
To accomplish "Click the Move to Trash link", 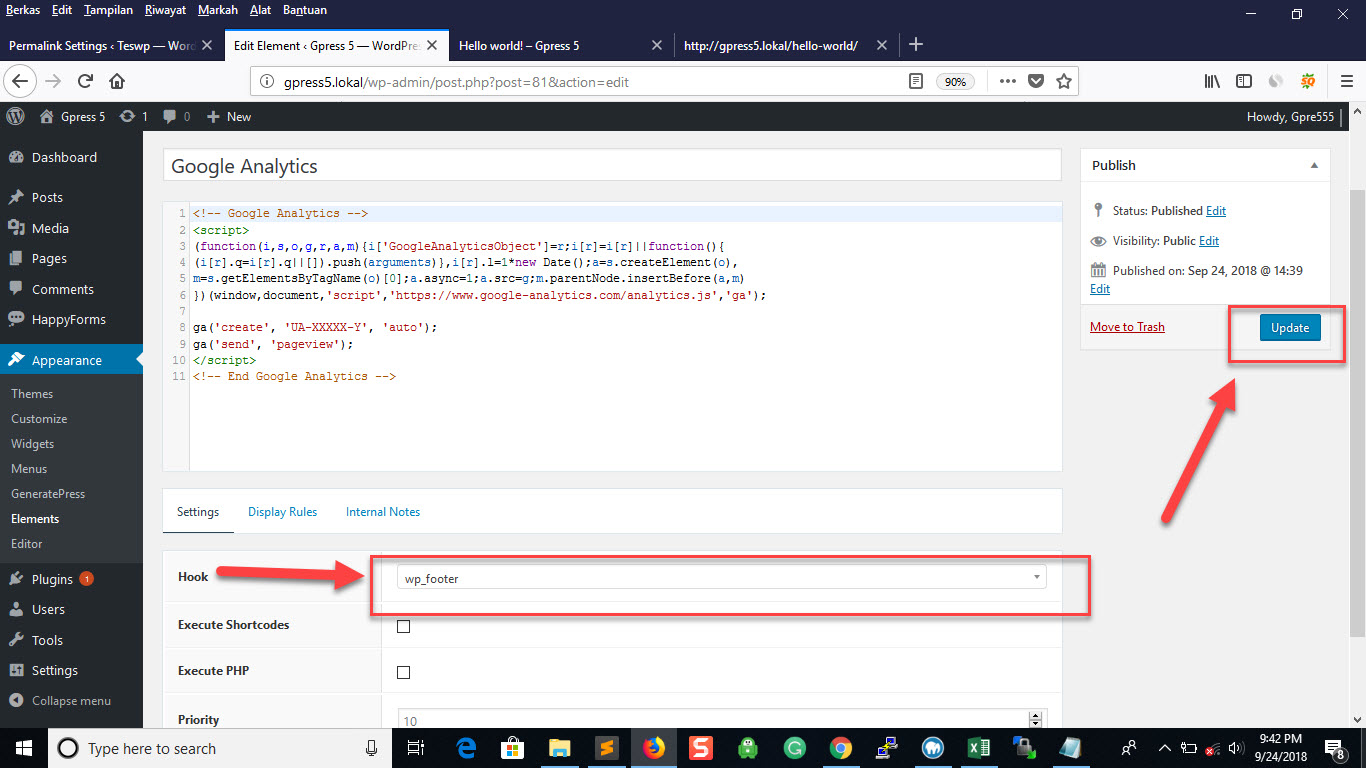I will pyautogui.click(x=1127, y=327).
